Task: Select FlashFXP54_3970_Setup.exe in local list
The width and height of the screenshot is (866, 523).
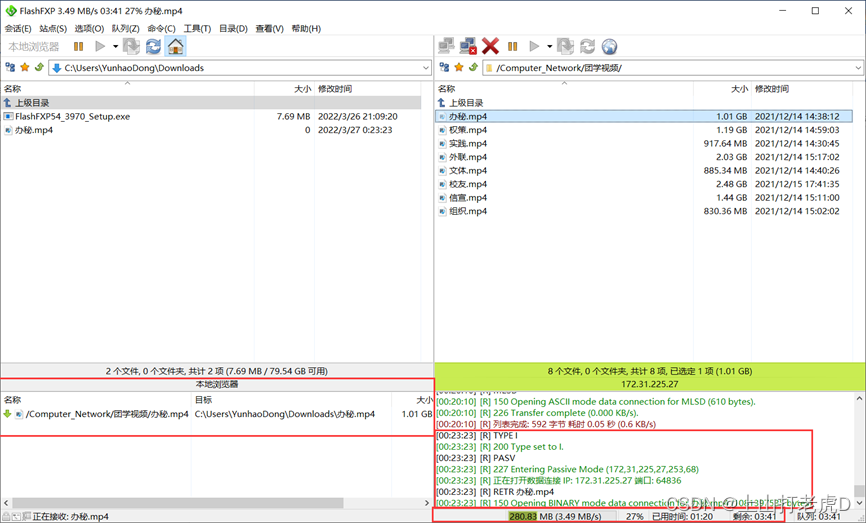Action: (x=72, y=117)
